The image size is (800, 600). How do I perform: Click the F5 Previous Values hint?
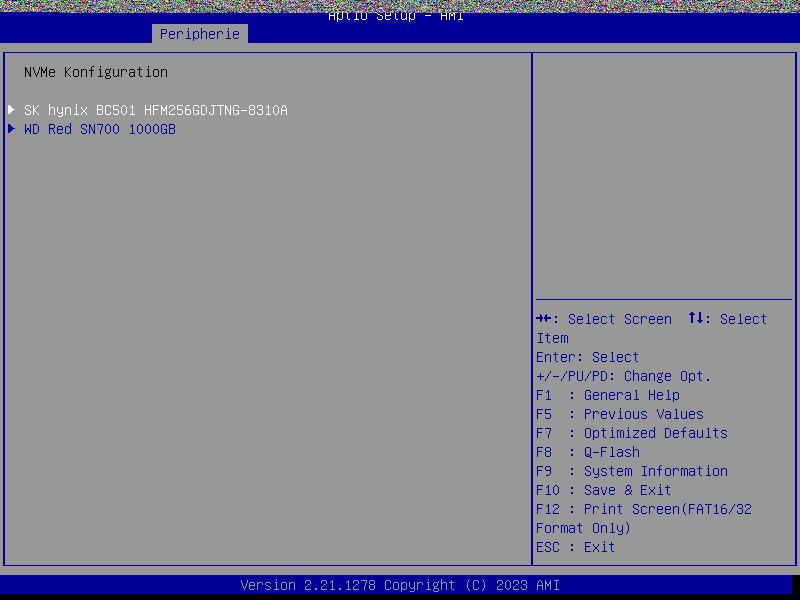click(620, 414)
